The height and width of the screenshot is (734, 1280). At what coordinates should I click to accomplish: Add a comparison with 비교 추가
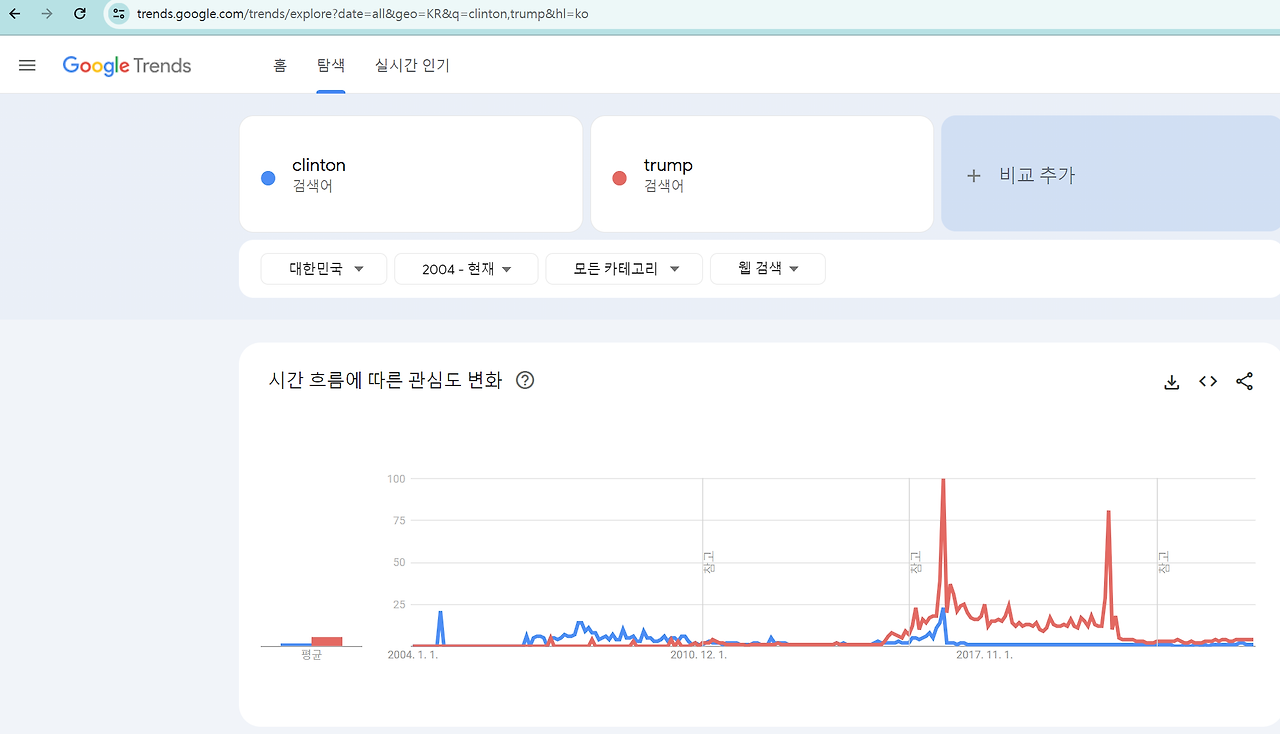pos(1110,174)
